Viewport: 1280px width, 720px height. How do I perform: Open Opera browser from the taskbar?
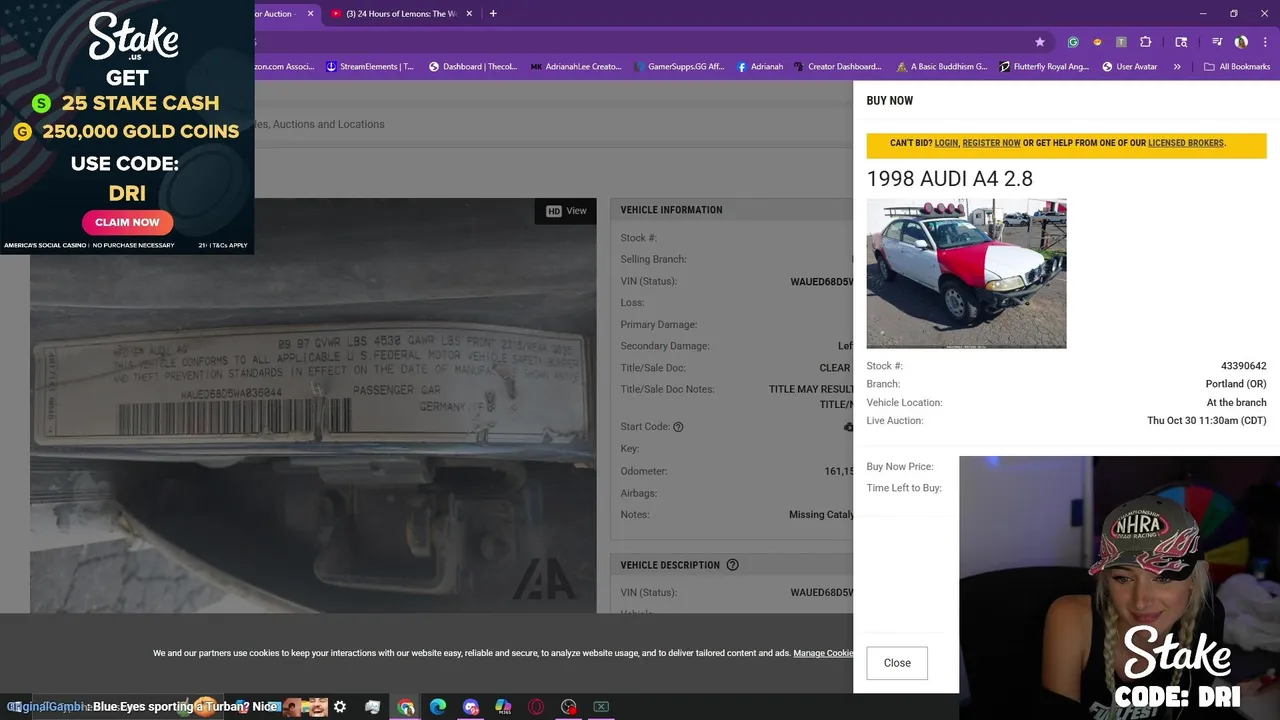click(x=536, y=707)
